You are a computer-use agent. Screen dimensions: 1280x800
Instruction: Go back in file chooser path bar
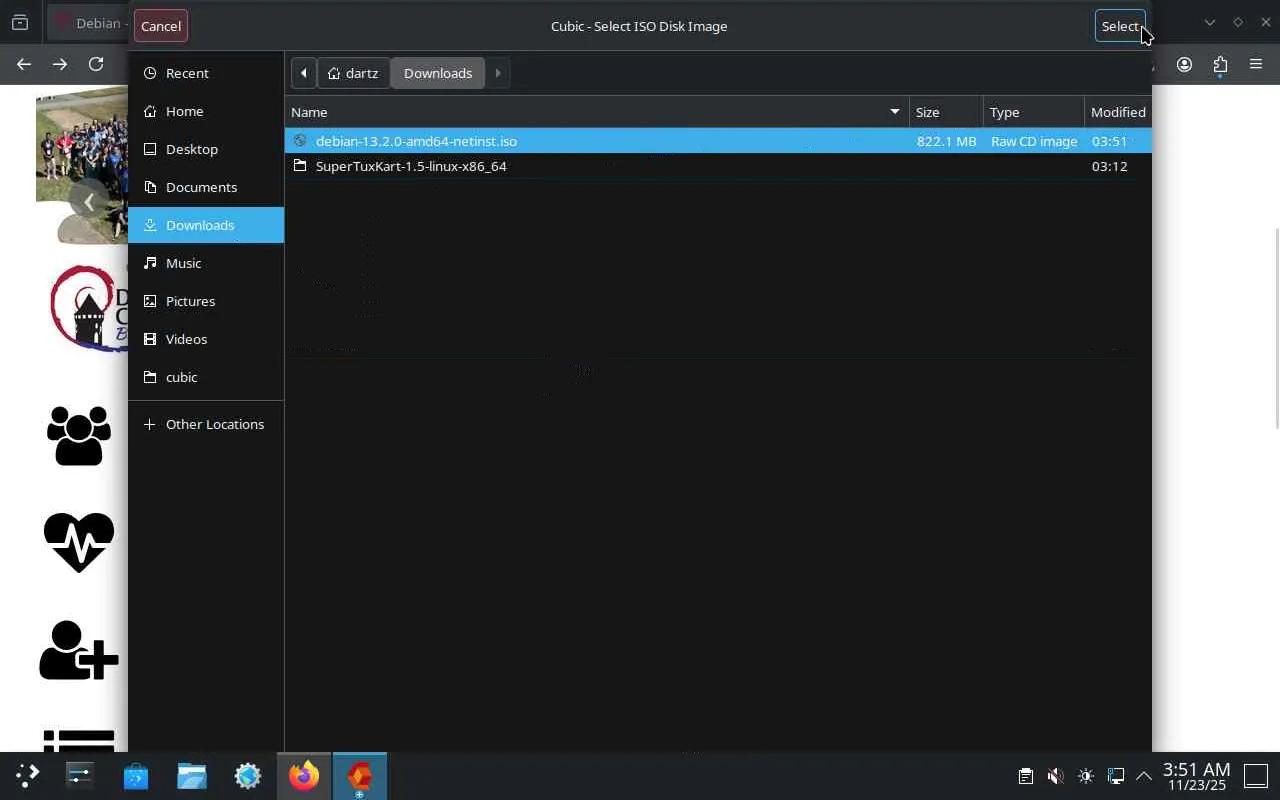tap(304, 73)
